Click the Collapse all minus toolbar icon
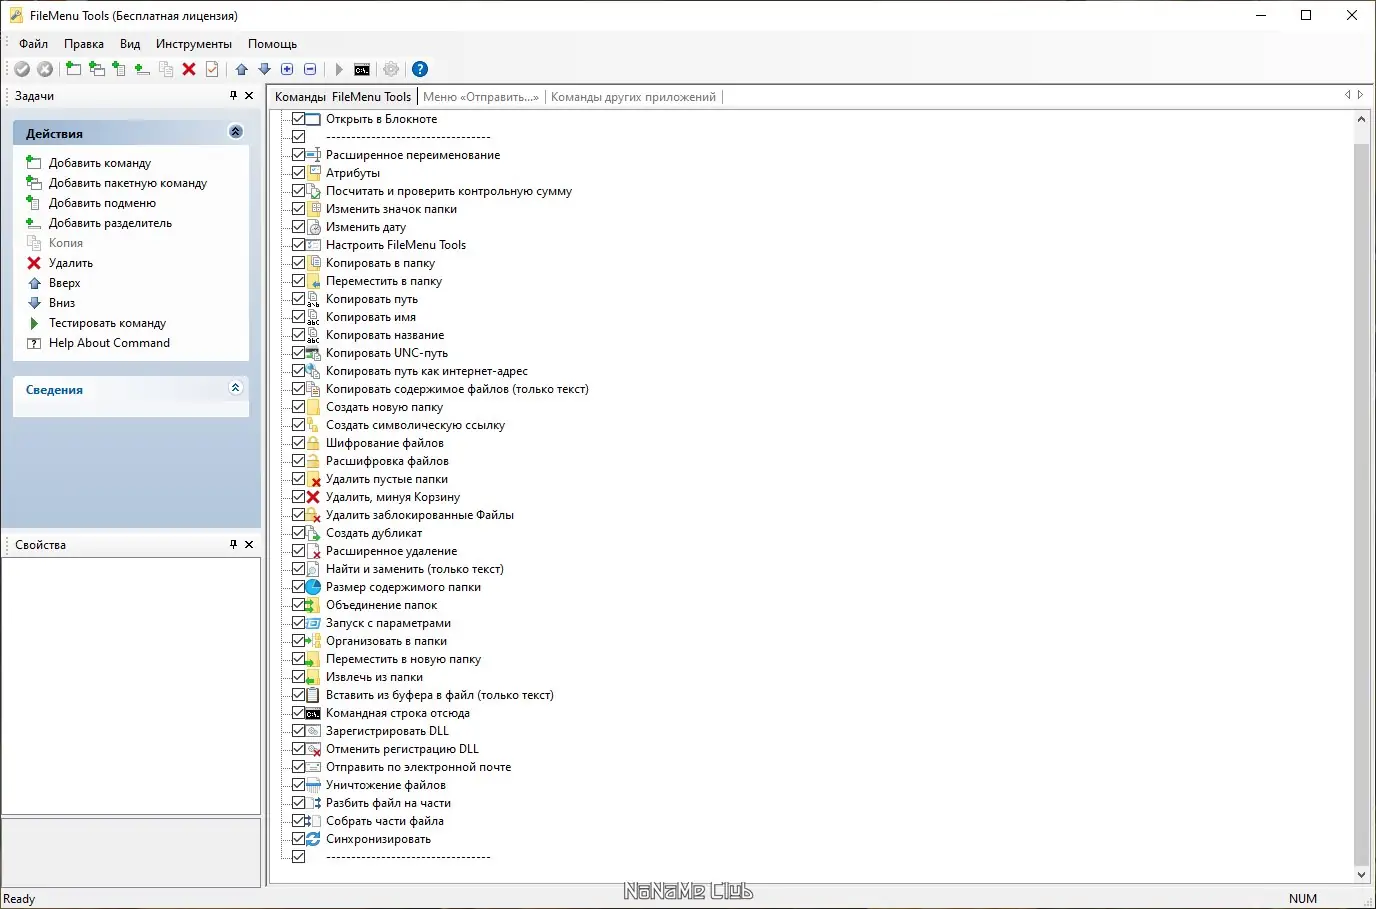Screen dimensions: 1376x909 [x=310, y=69]
